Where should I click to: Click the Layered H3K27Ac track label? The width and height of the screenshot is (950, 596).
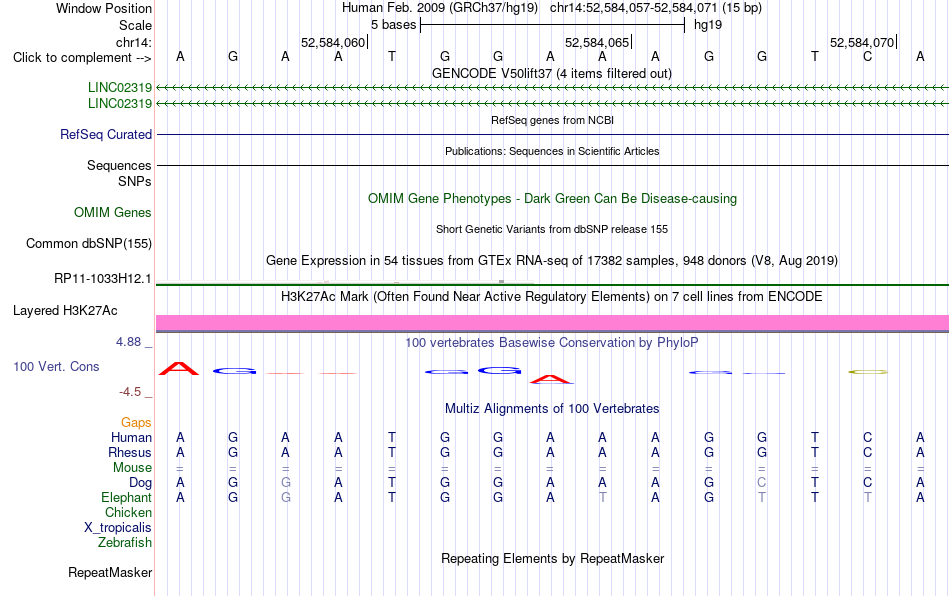pyautogui.click(x=65, y=311)
